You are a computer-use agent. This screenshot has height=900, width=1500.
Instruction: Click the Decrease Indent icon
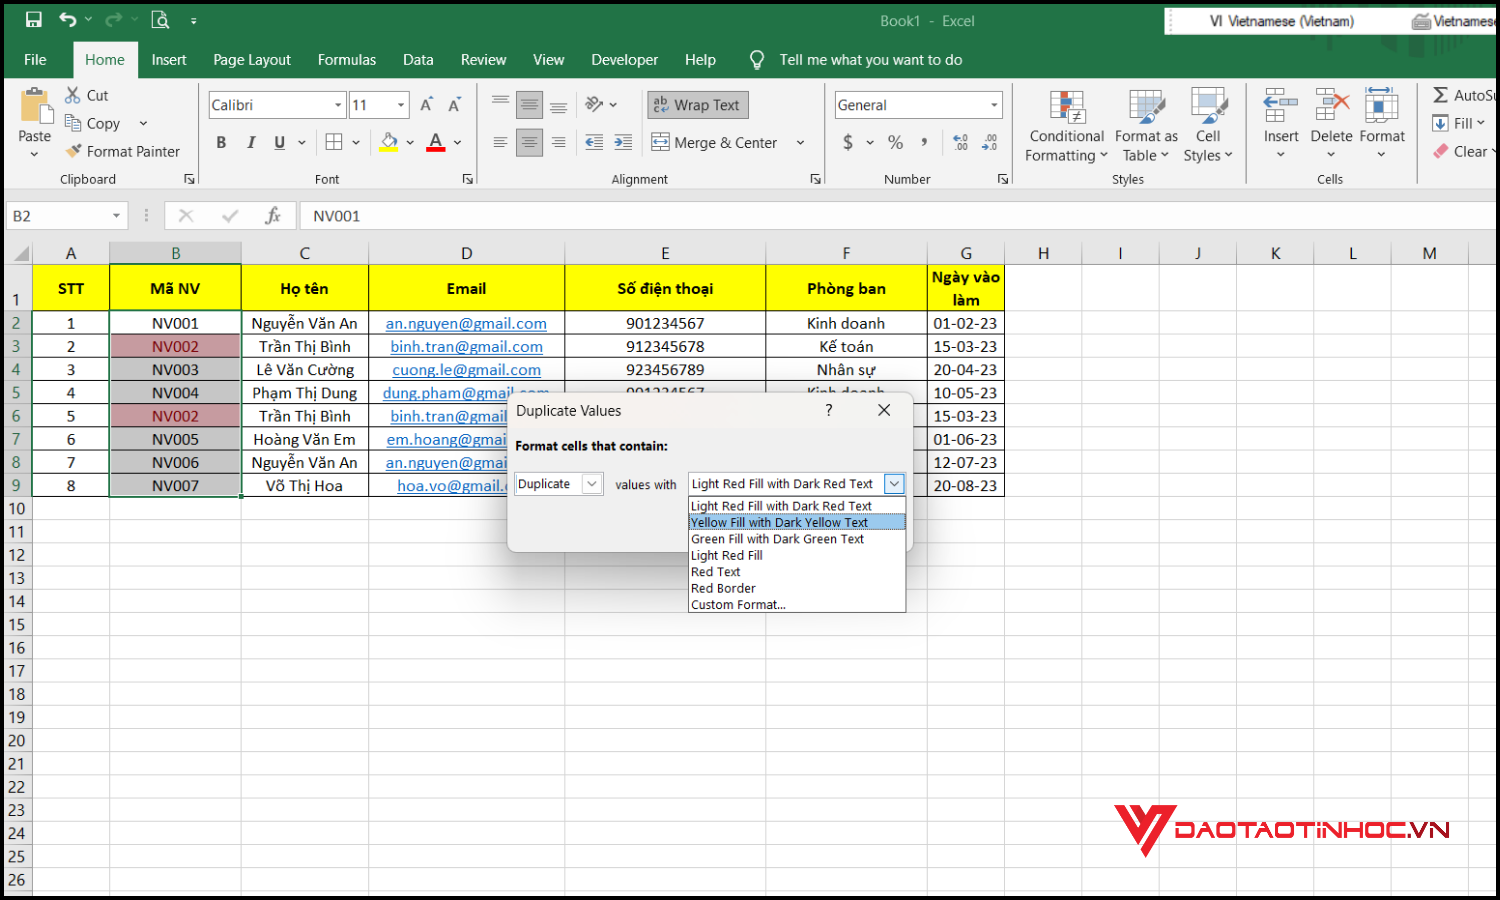tap(594, 143)
